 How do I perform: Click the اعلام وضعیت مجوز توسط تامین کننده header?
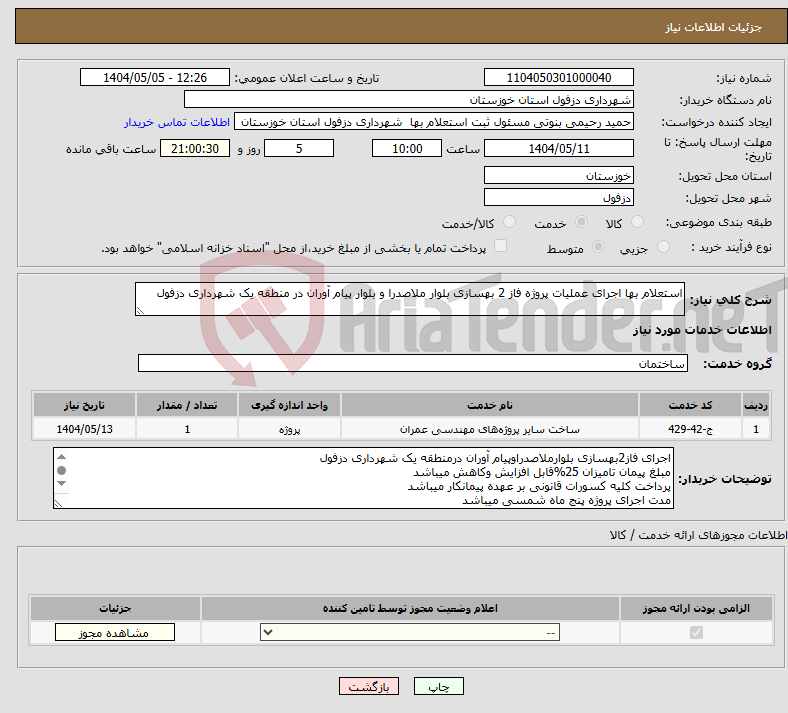pyautogui.click(x=410, y=608)
